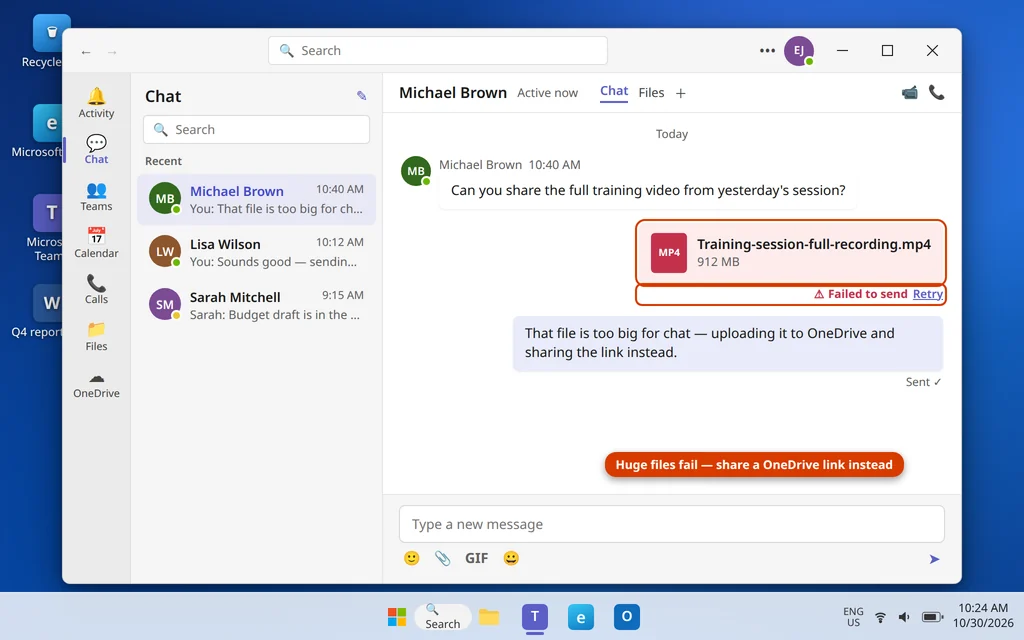The image size is (1024, 640).
Task: Click the volume speaker icon in tray
Action: coord(904,617)
